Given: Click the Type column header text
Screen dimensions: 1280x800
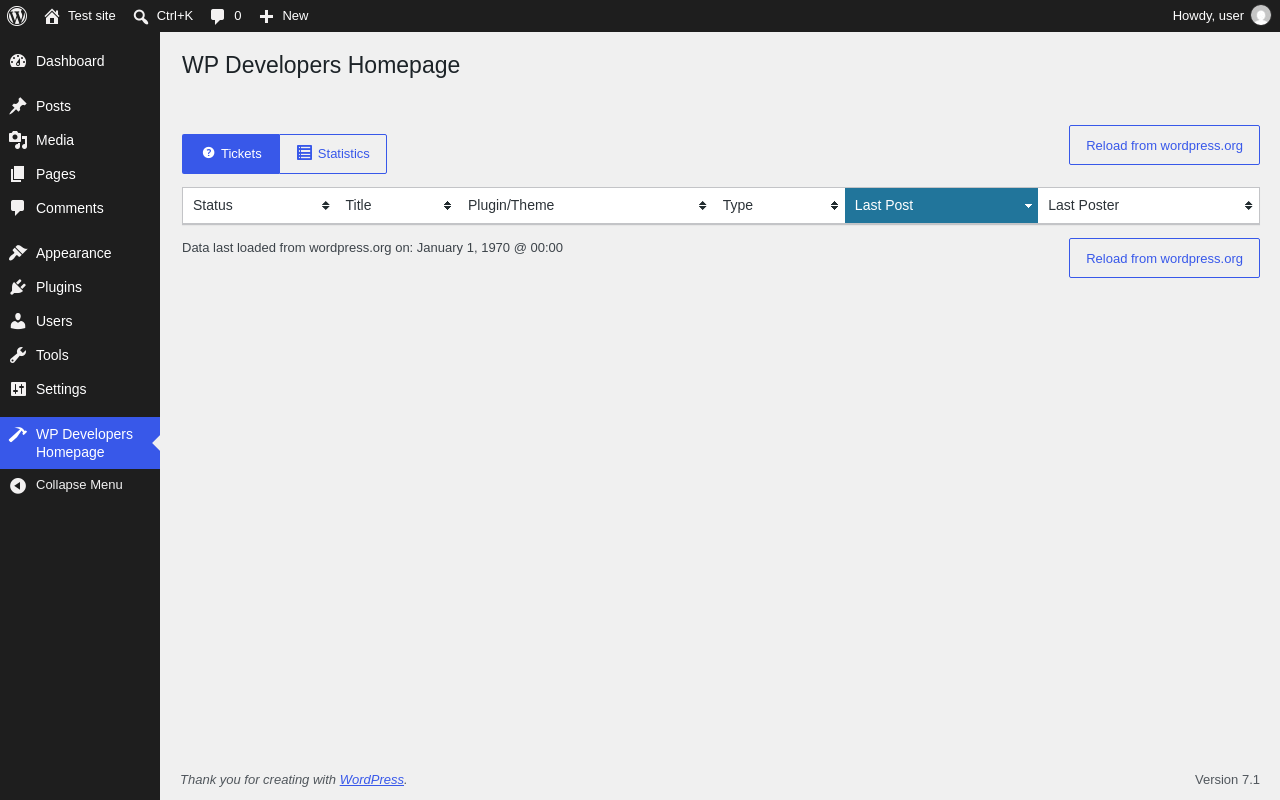Looking at the screenshot, I should (738, 205).
